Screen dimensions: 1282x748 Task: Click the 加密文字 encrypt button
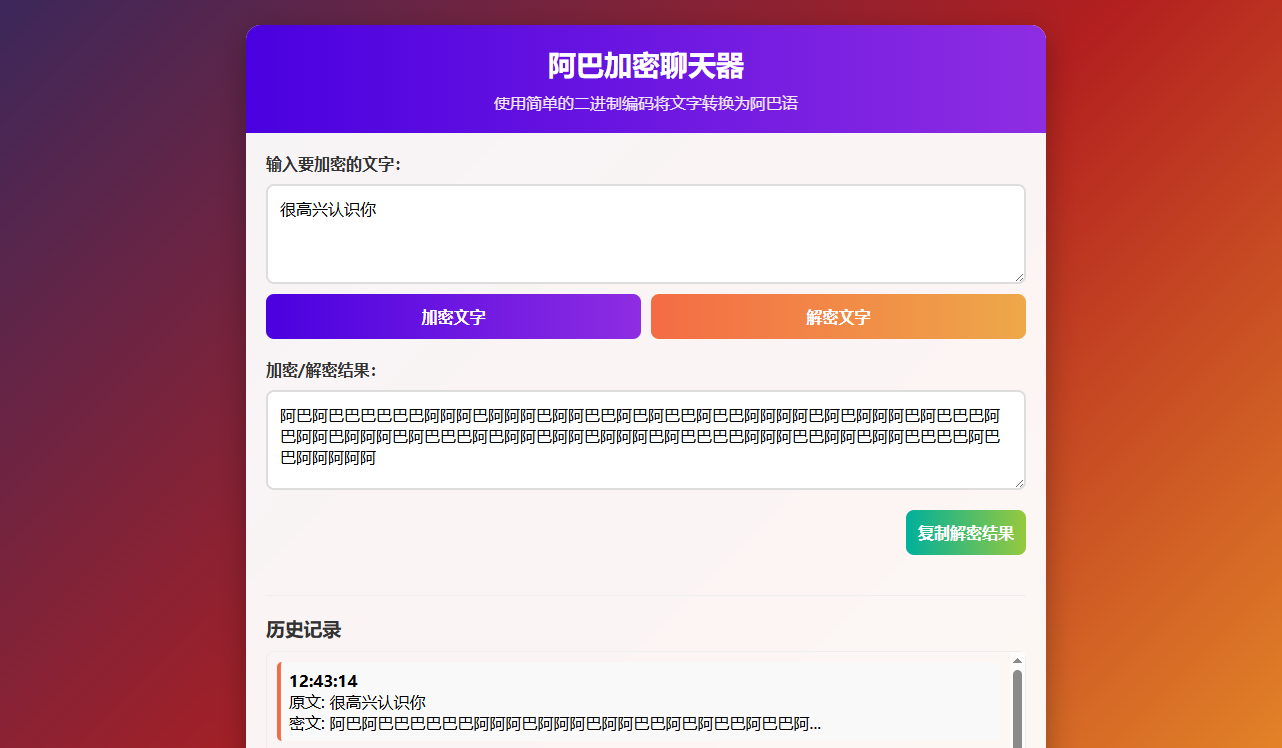tap(453, 317)
